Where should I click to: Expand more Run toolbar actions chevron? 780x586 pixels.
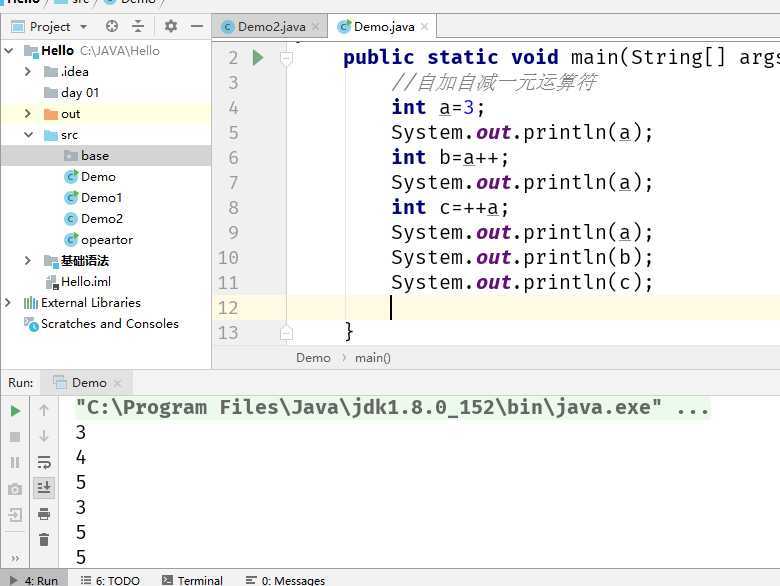(15, 558)
